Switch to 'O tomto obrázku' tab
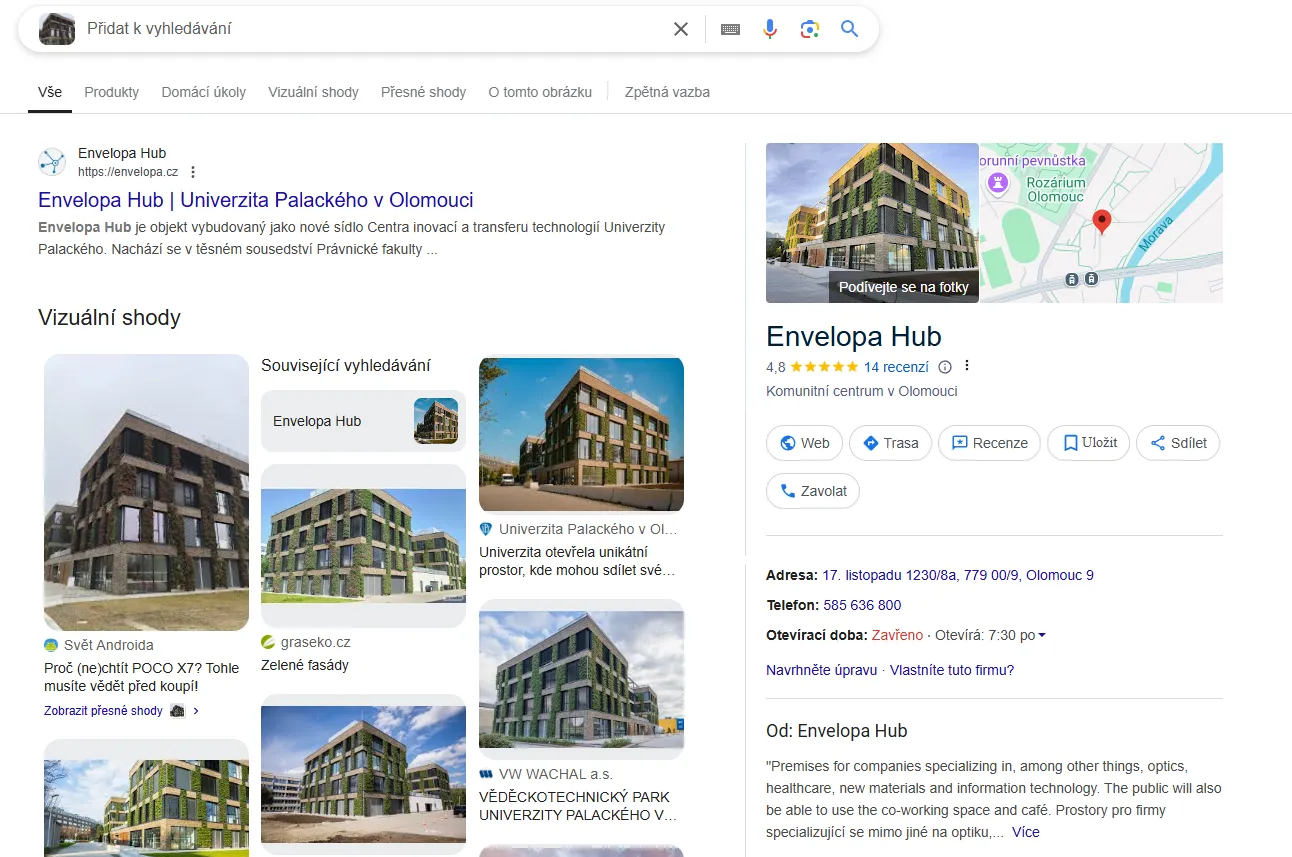1292x857 pixels. click(540, 92)
